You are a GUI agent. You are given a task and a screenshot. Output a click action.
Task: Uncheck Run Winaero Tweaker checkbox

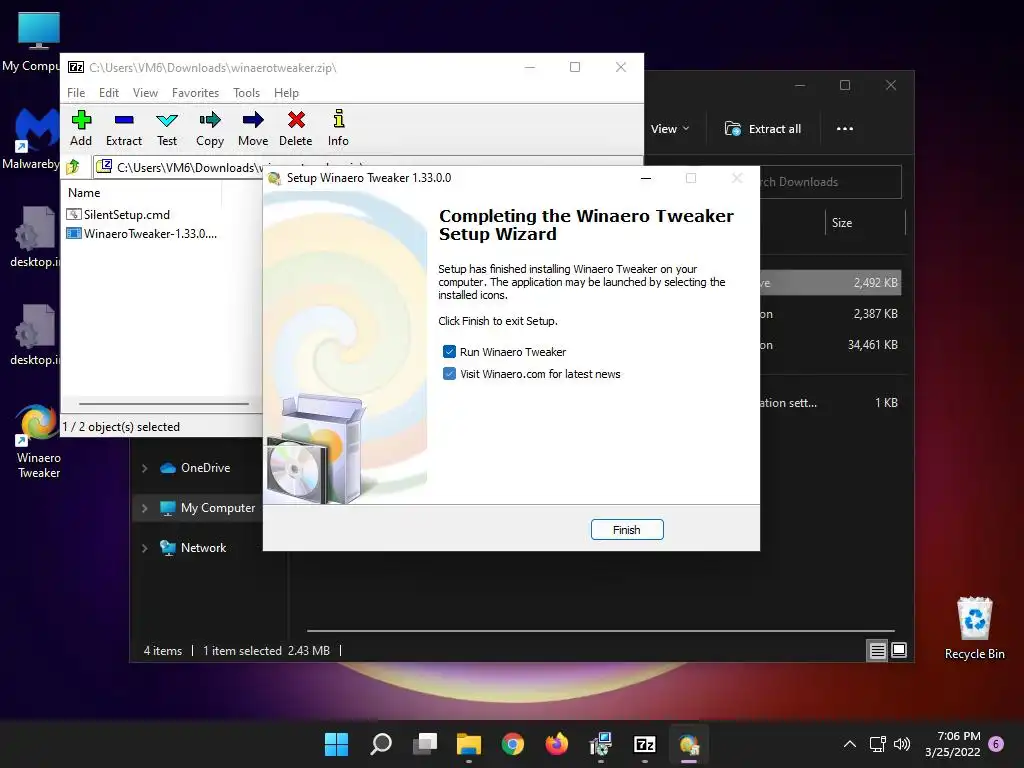point(449,352)
